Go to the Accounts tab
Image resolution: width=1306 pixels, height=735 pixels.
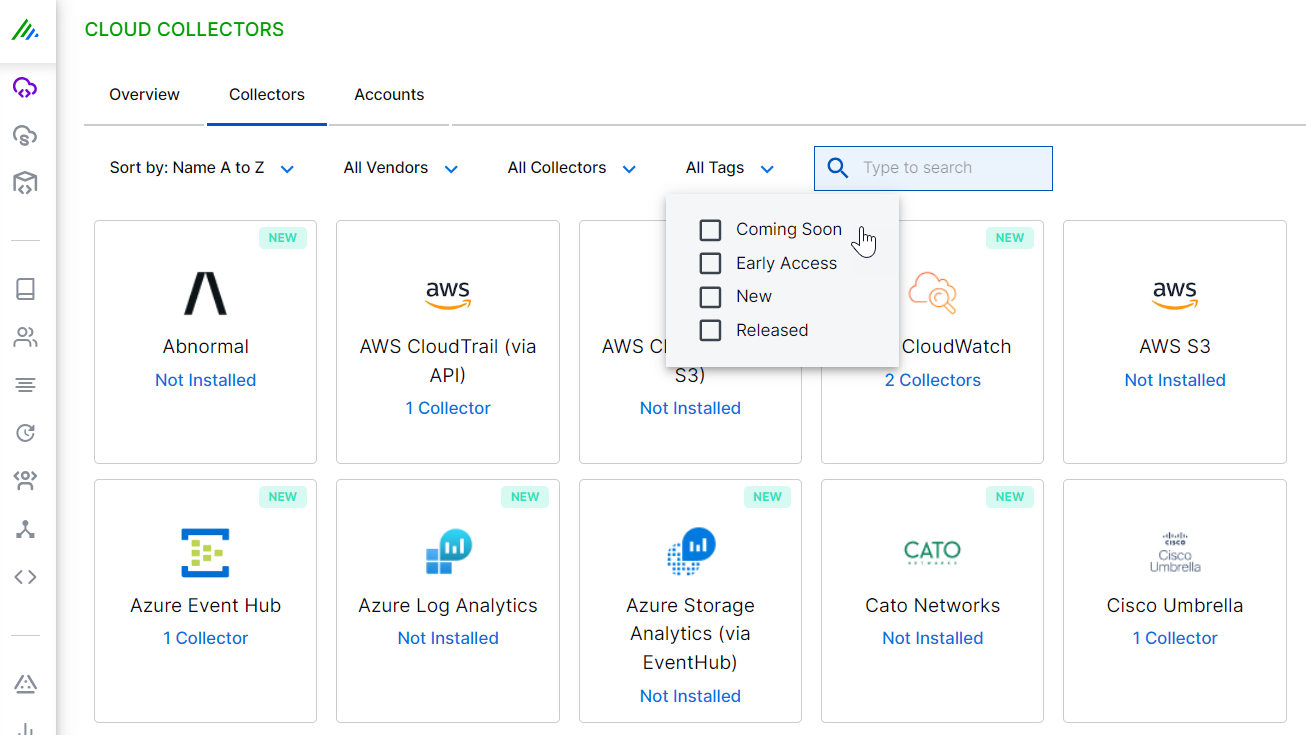pos(389,95)
